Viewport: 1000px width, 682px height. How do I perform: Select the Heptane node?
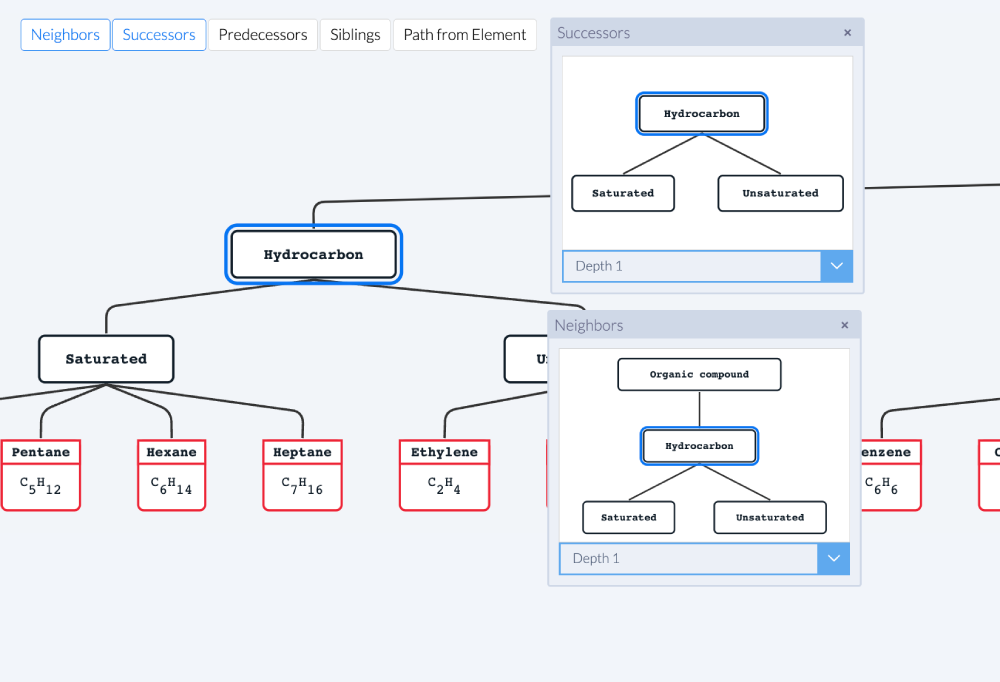click(302, 475)
